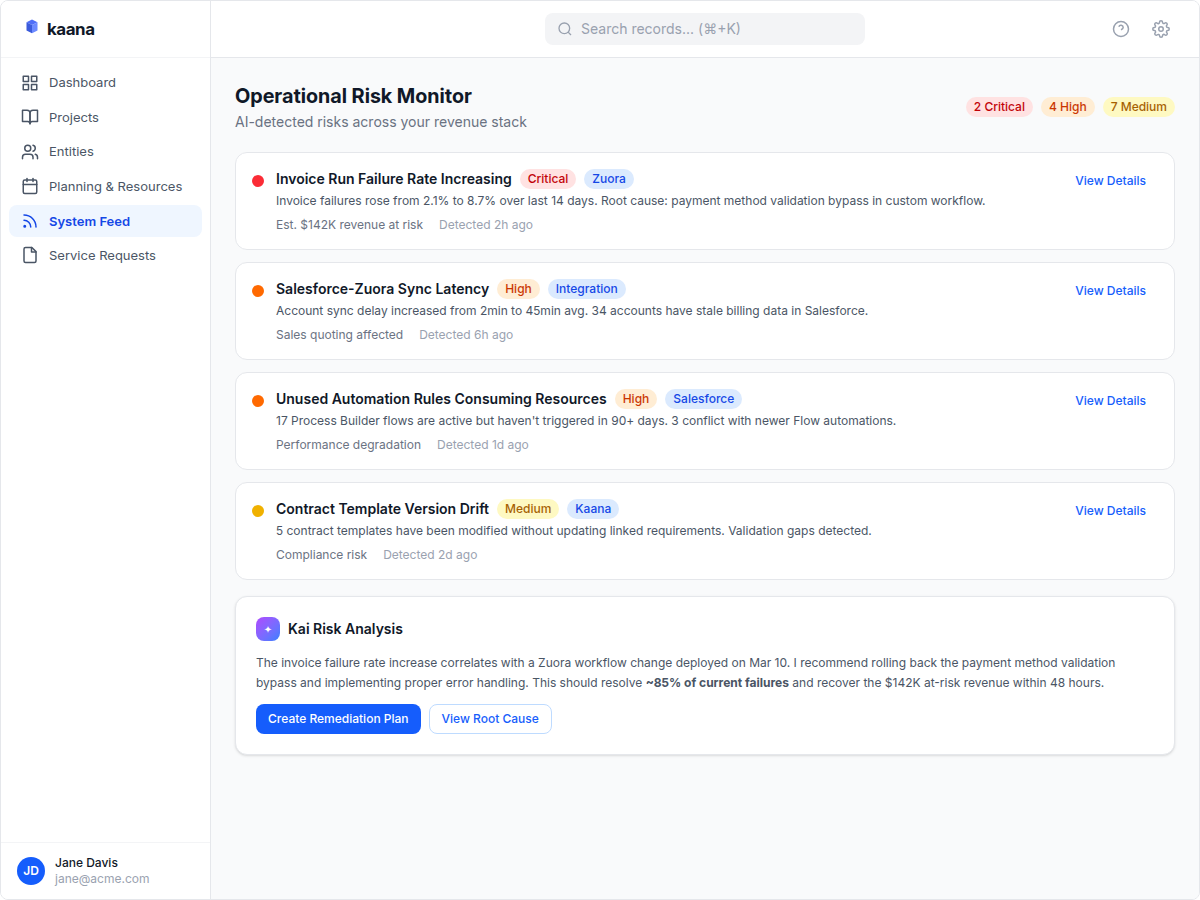Click the 2 Critical summary badge
The height and width of the screenshot is (900, 1200).
click(999, 107)
